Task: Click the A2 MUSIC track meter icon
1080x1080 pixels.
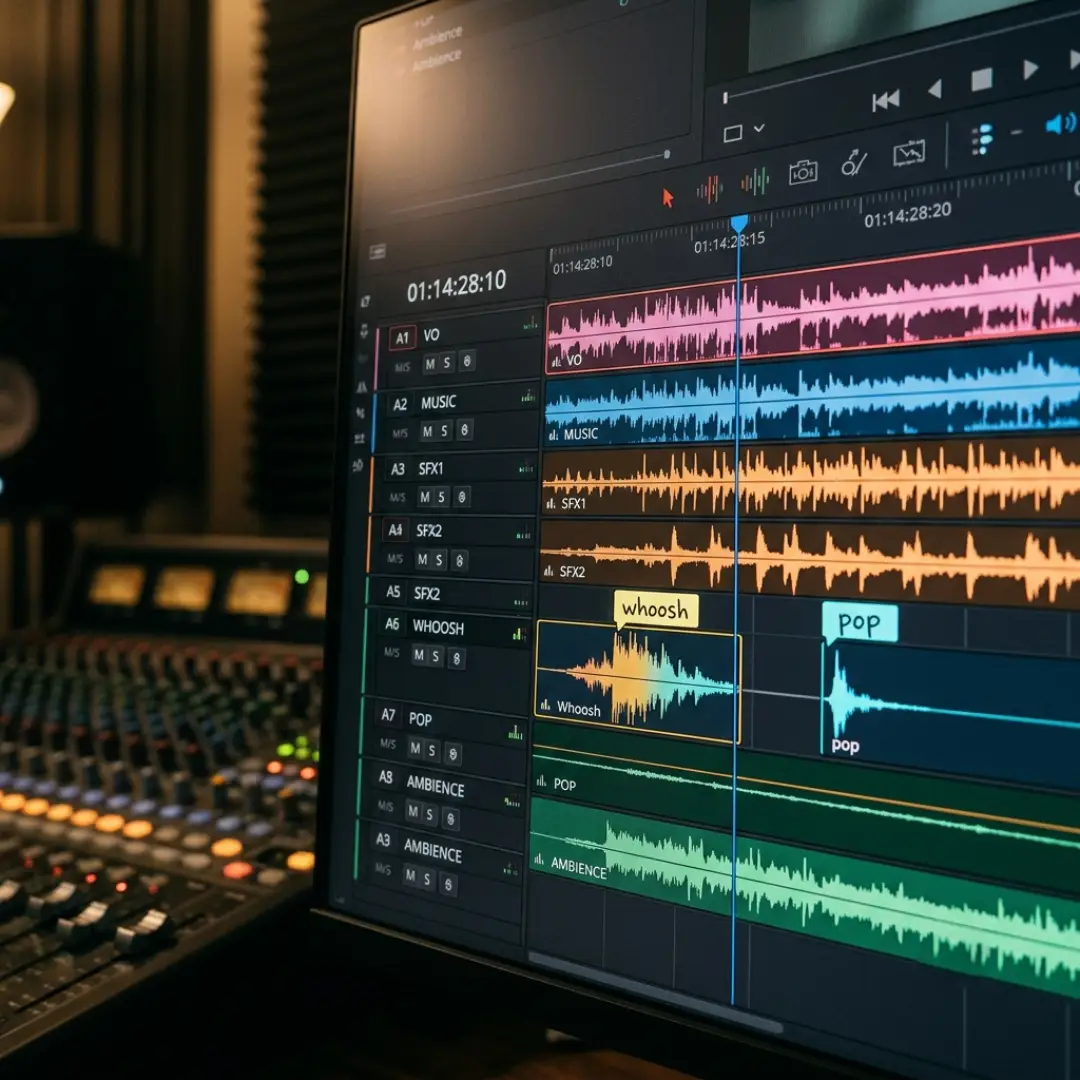Action: pyautogui.click(x=528, y=396)
